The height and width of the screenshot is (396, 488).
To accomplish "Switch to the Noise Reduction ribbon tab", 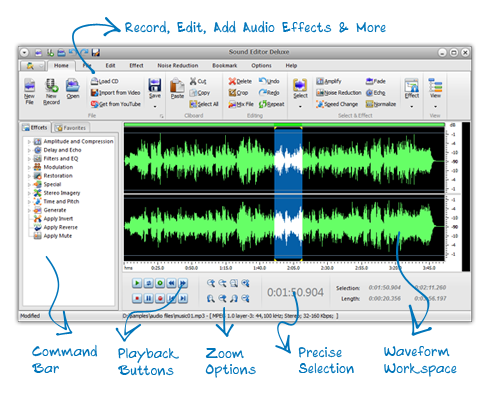I will (x=178, y=66).
